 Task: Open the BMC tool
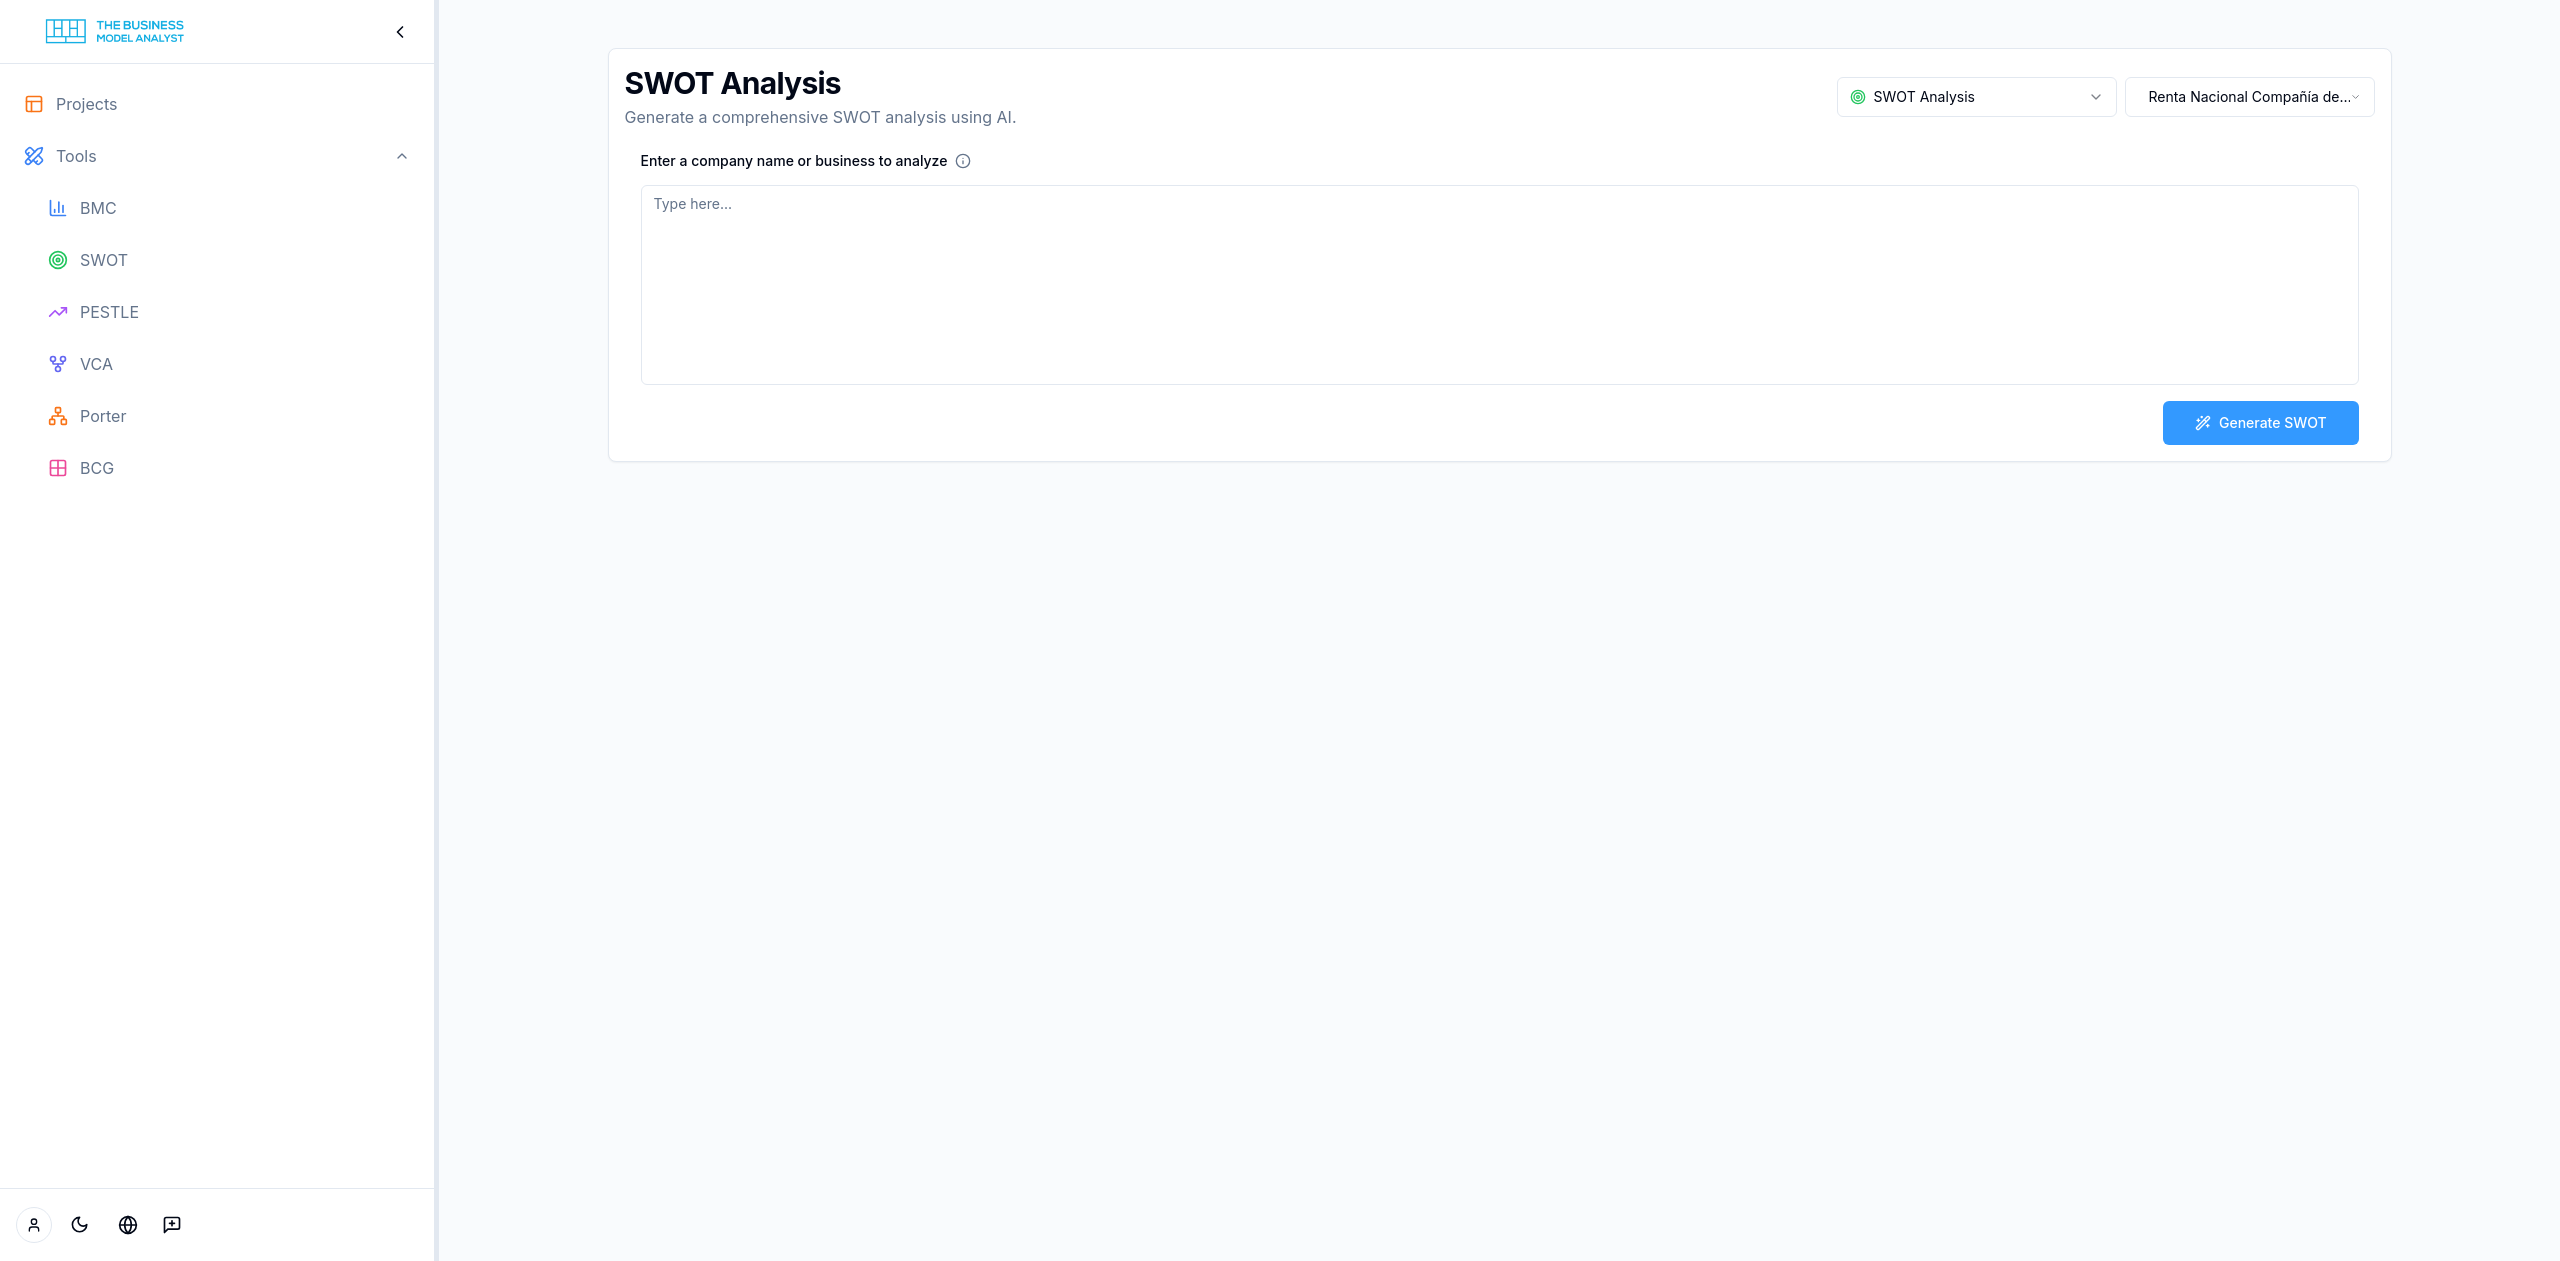(98, 208)
